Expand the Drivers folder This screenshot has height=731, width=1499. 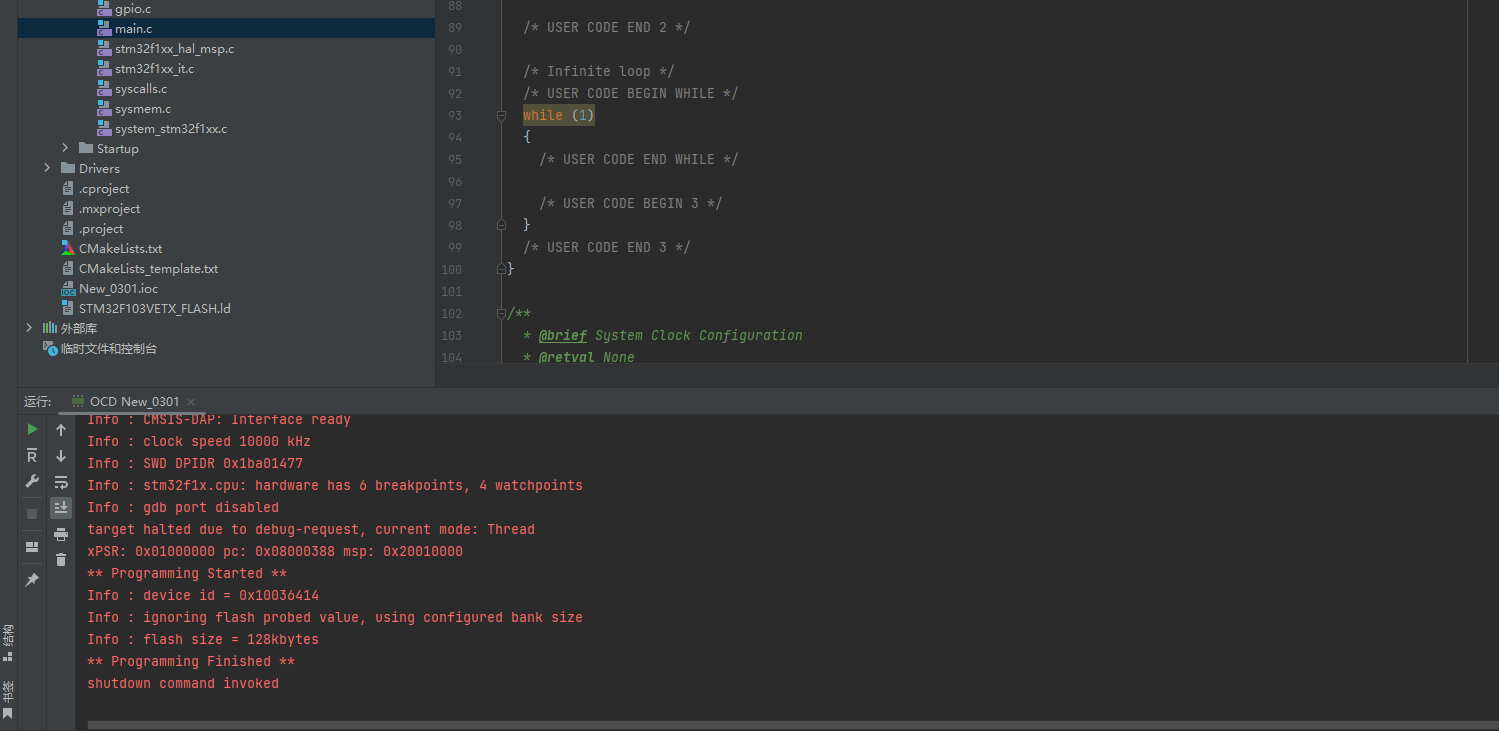point(47,168)
